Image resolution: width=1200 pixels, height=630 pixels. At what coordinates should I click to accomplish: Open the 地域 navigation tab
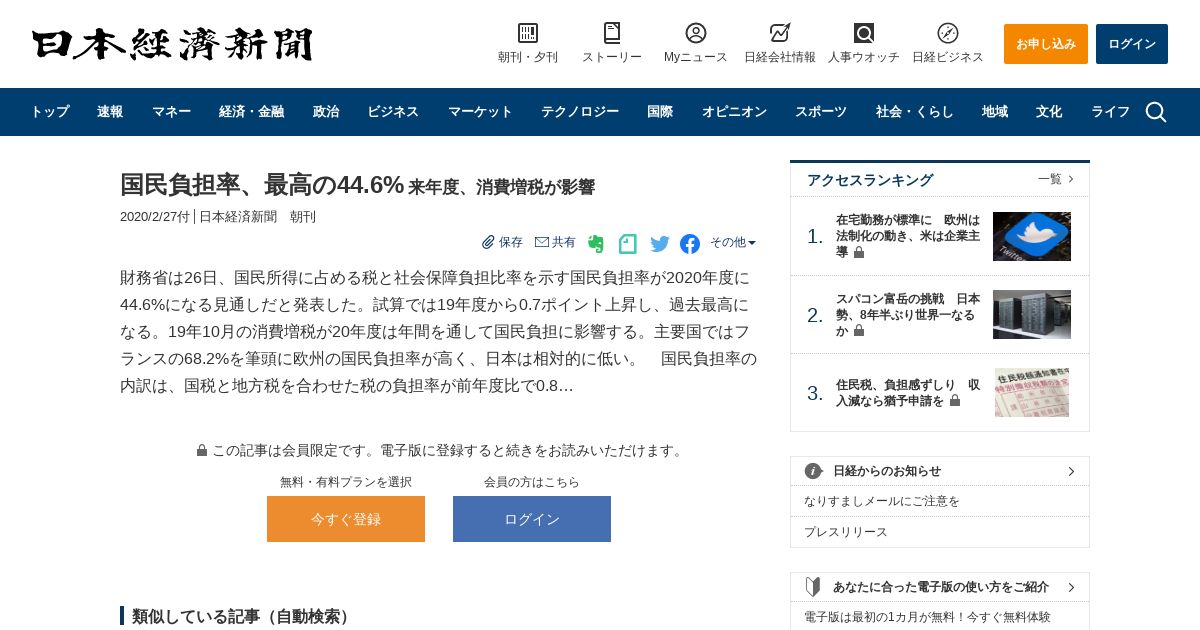pyautogui.click(x=995, y=112)
